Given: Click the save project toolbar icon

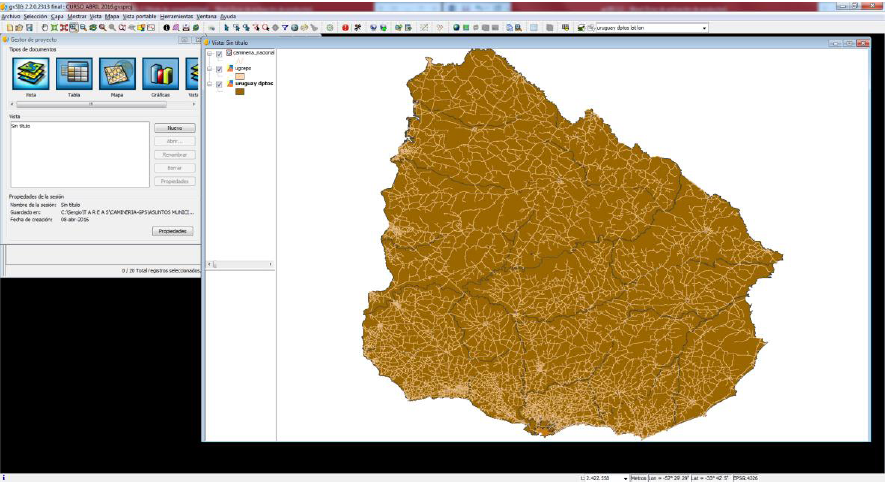Looking at the screenshot, I should [30, 28].
